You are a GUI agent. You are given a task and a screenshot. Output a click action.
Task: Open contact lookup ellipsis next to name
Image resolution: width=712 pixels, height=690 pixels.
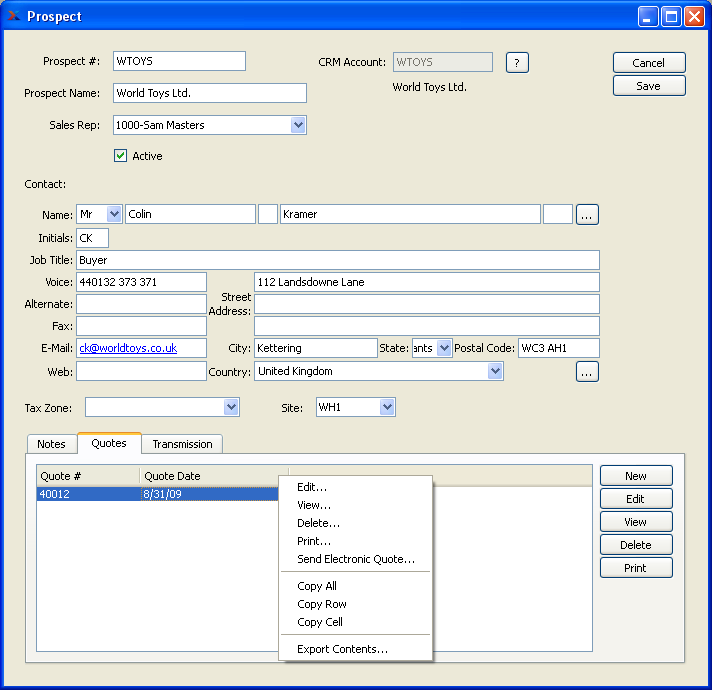coord(588,214)
